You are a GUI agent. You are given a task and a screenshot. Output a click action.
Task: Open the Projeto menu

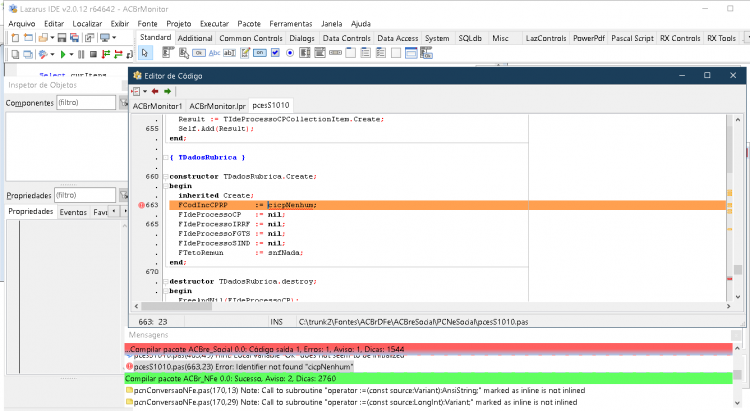[178, 23]
